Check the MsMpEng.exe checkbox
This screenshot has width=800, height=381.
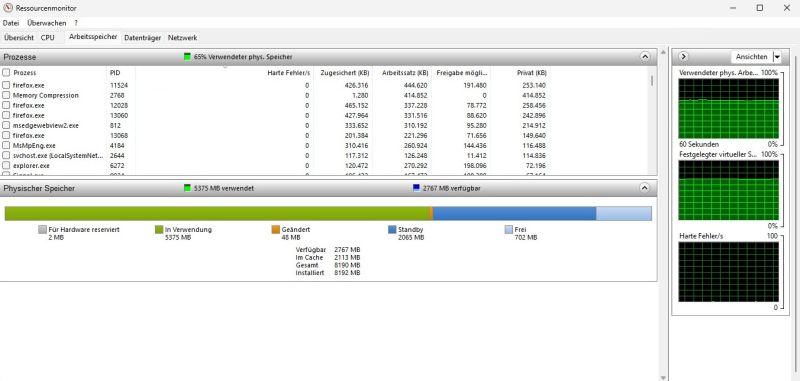coord(6,145)
